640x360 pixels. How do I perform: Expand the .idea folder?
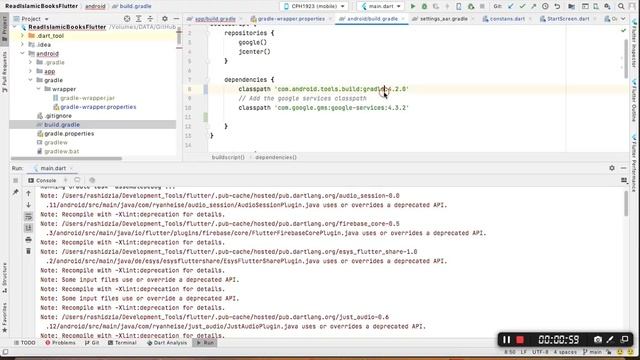(22, 44)
